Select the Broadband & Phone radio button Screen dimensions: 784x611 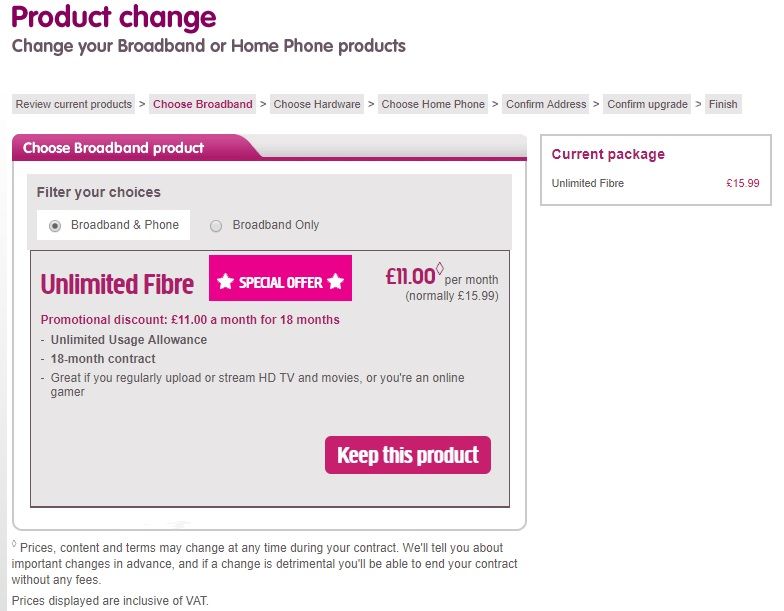click(x=55, y=226)
